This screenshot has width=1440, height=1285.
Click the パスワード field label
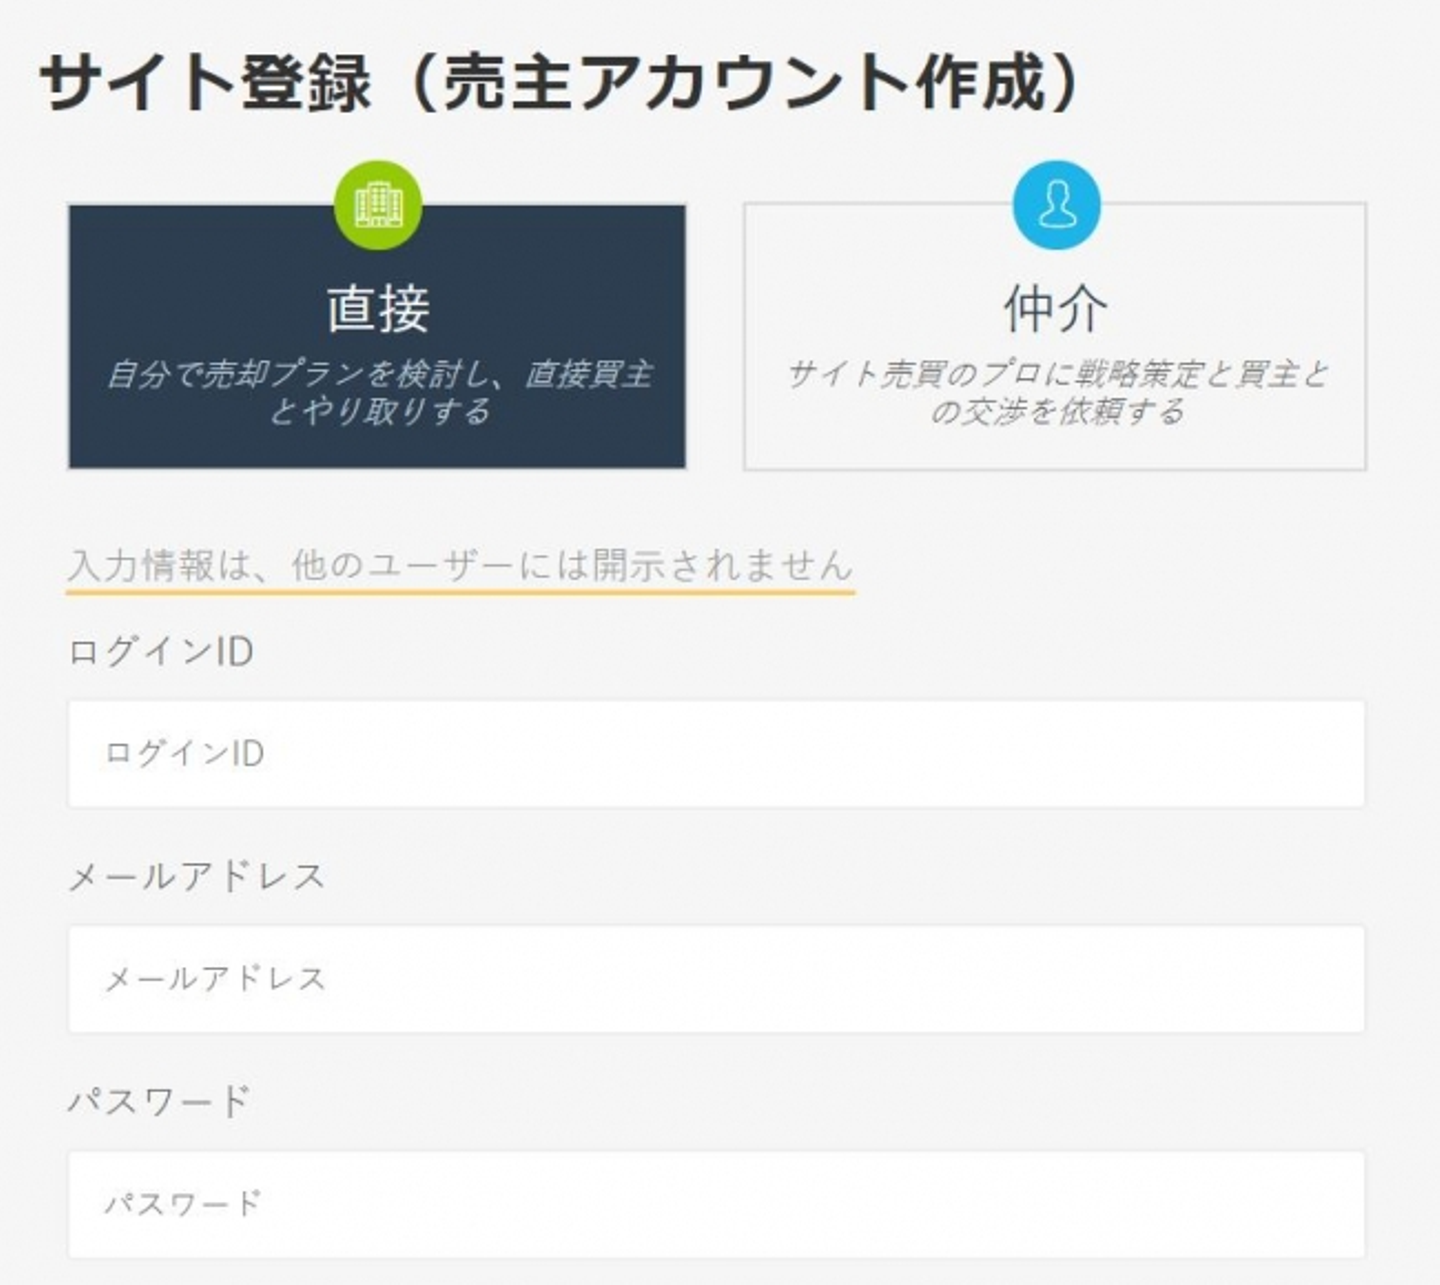[x=159, y=1102]
